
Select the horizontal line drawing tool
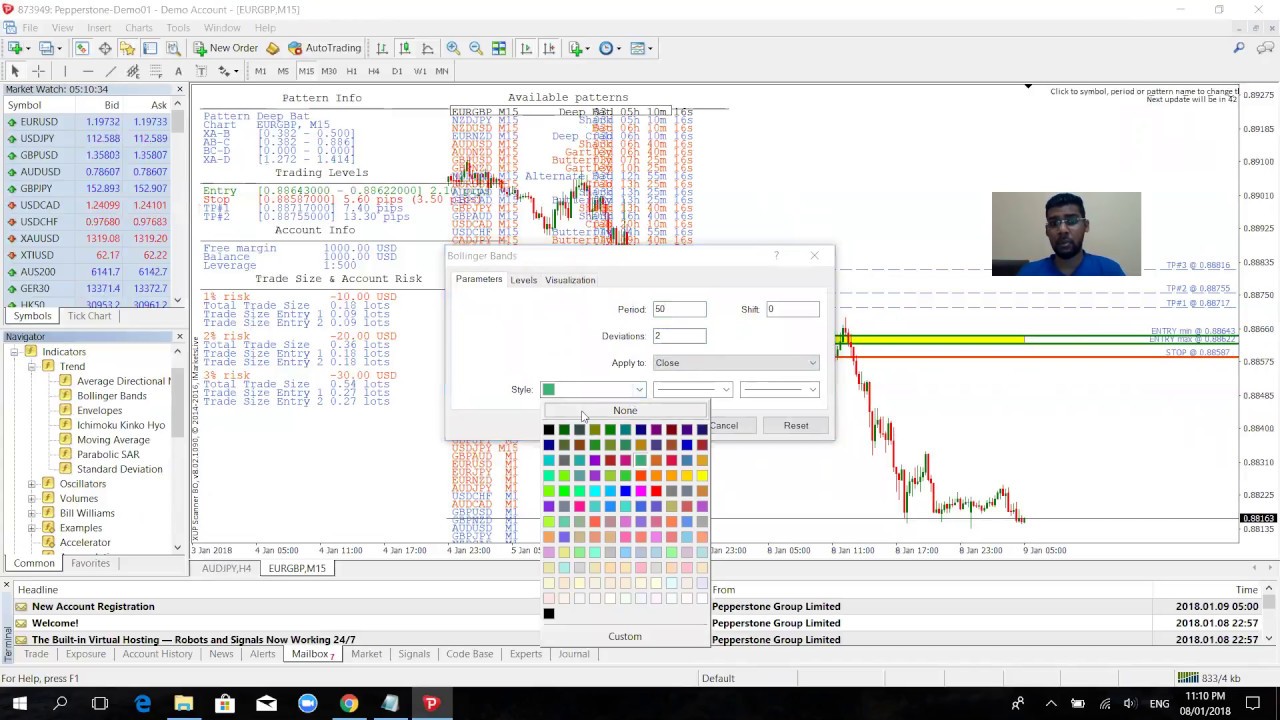[89, 71]
